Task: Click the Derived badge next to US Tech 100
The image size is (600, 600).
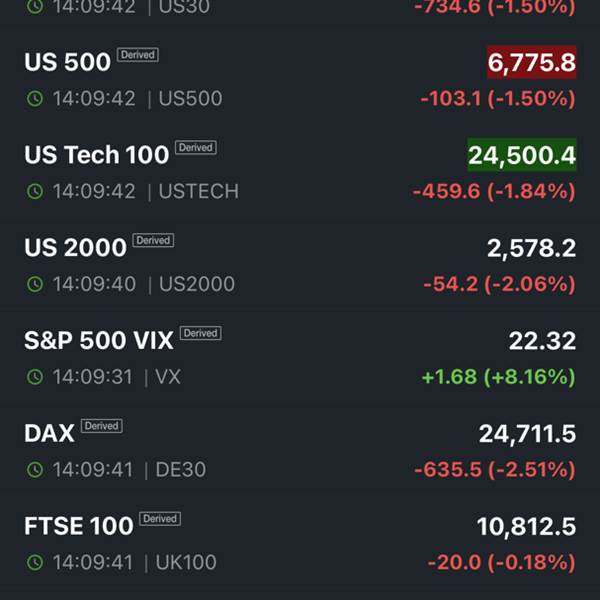Action: click(196, 148)
